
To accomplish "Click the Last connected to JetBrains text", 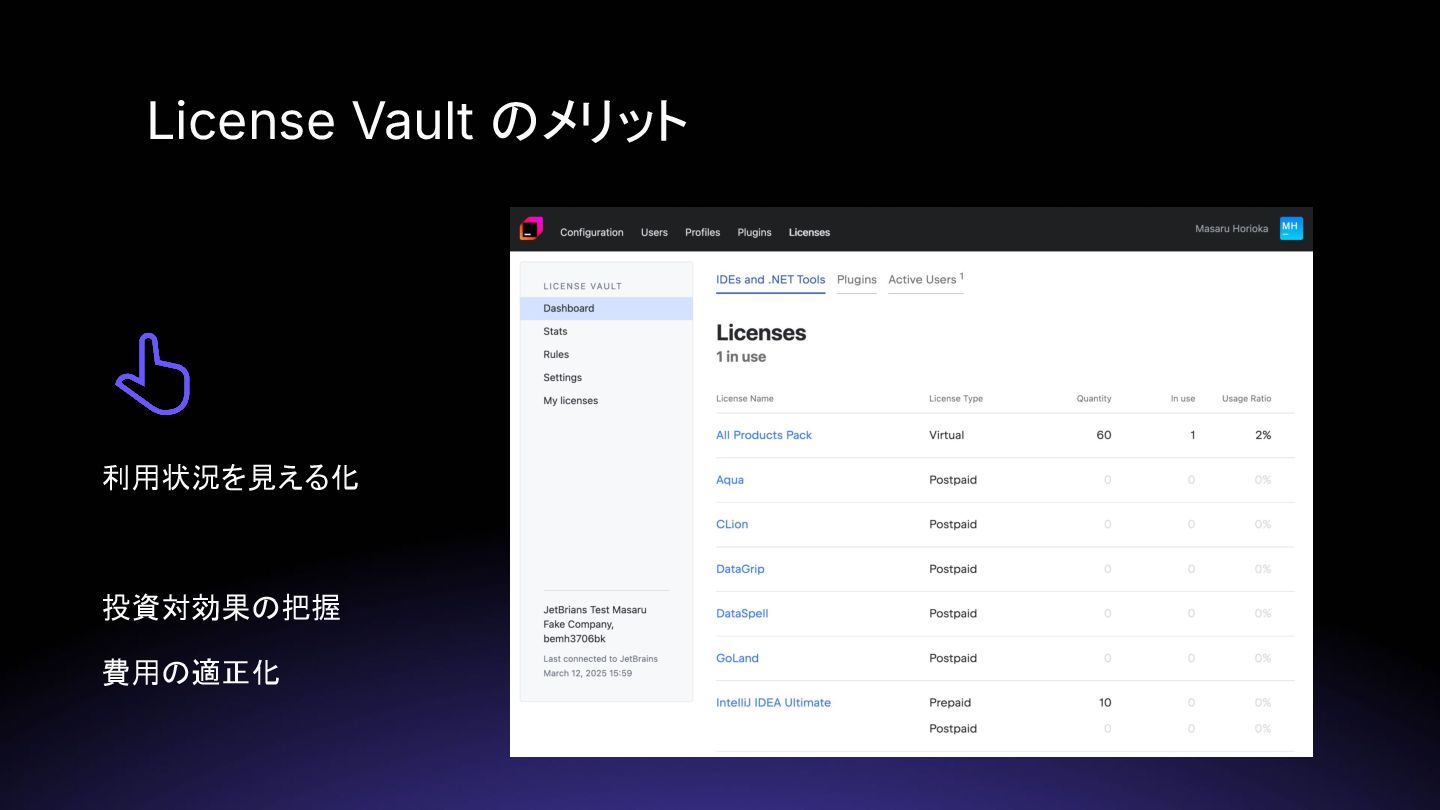I will (x=600, y=658).
